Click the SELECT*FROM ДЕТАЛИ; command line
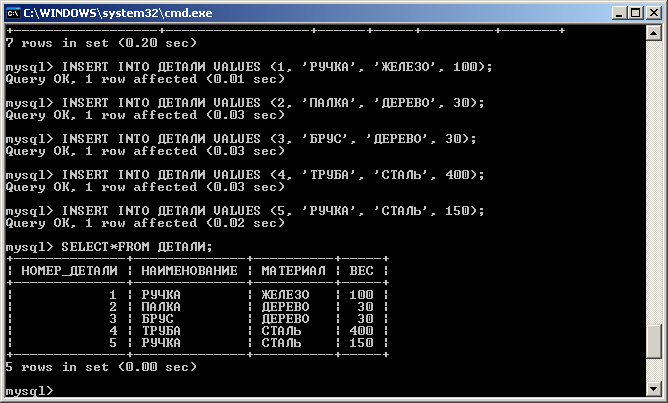 tap(109, 247)
